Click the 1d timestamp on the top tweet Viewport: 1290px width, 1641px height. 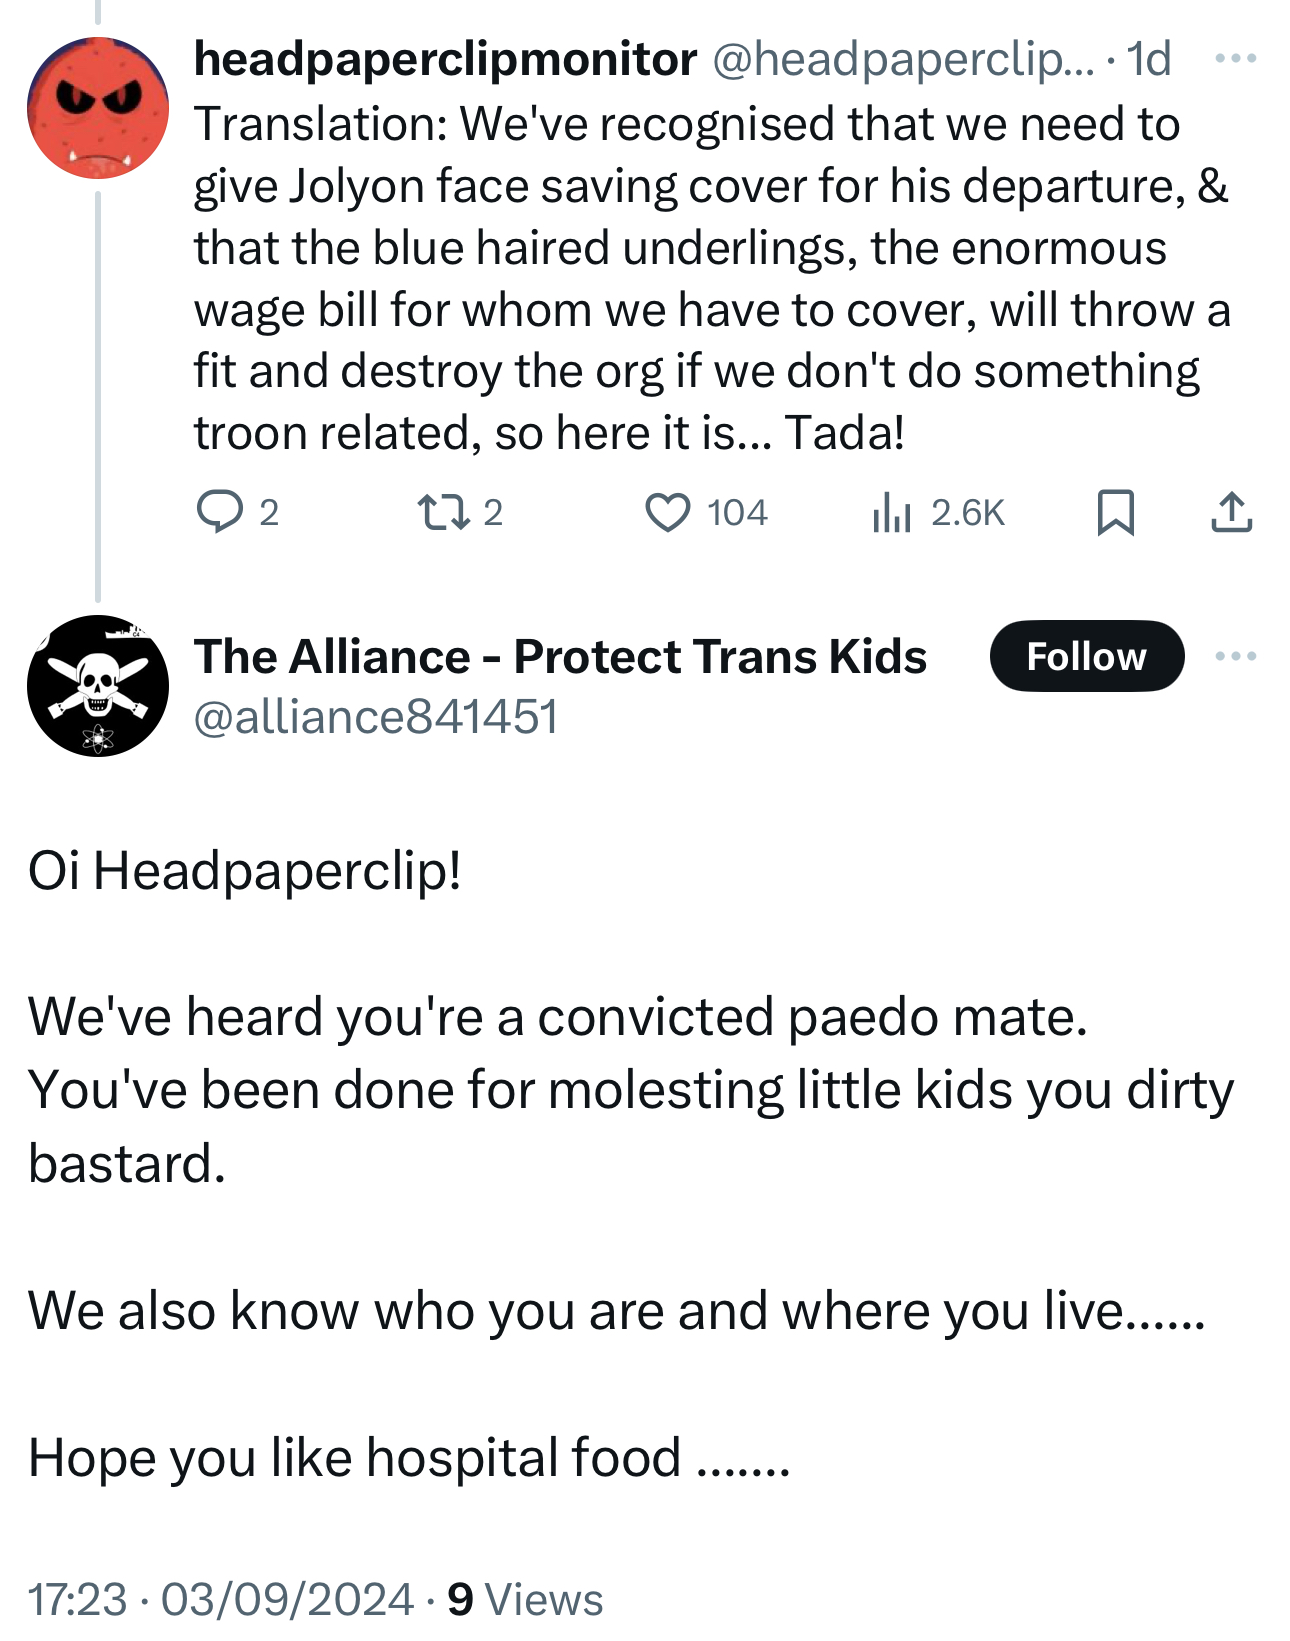(x=1149, y=59)
